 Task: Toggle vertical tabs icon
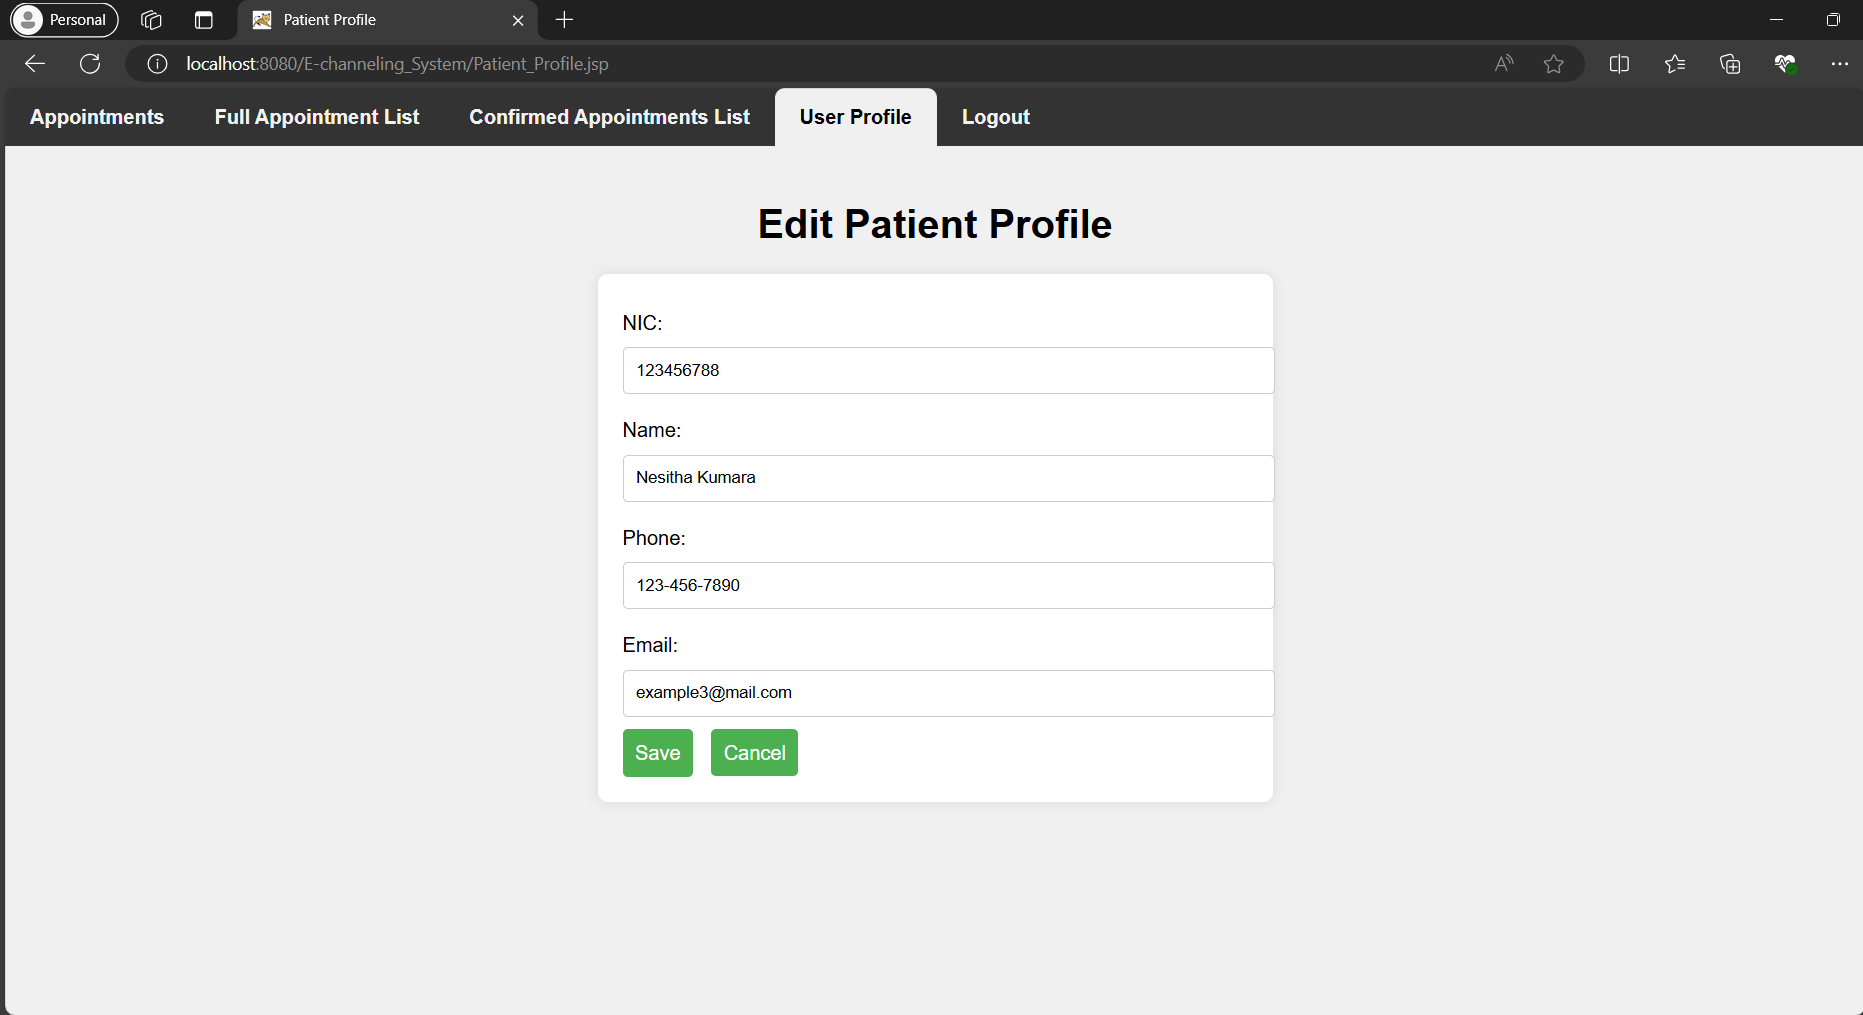tap(204, 20)
